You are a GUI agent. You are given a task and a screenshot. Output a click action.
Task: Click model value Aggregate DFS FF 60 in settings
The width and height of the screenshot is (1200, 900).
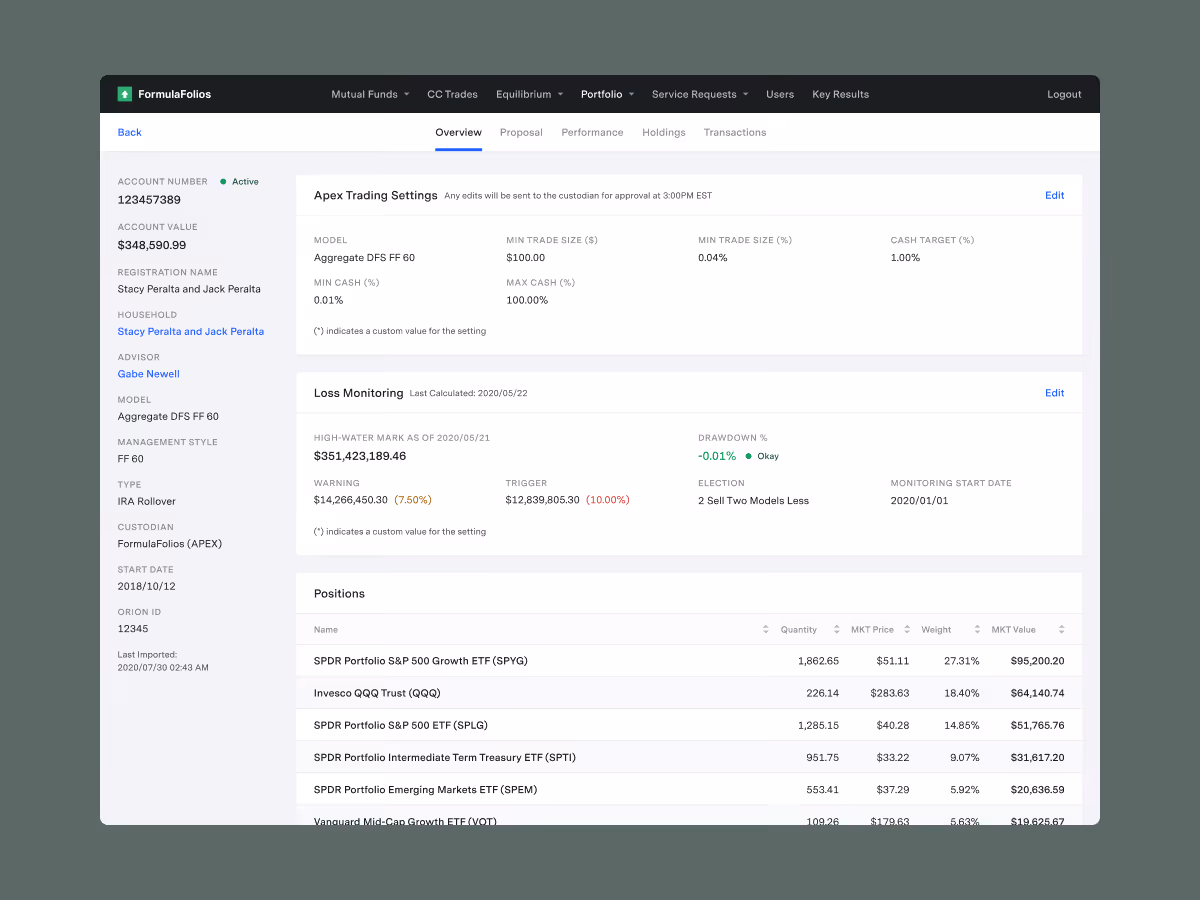(x=364, y=258)
